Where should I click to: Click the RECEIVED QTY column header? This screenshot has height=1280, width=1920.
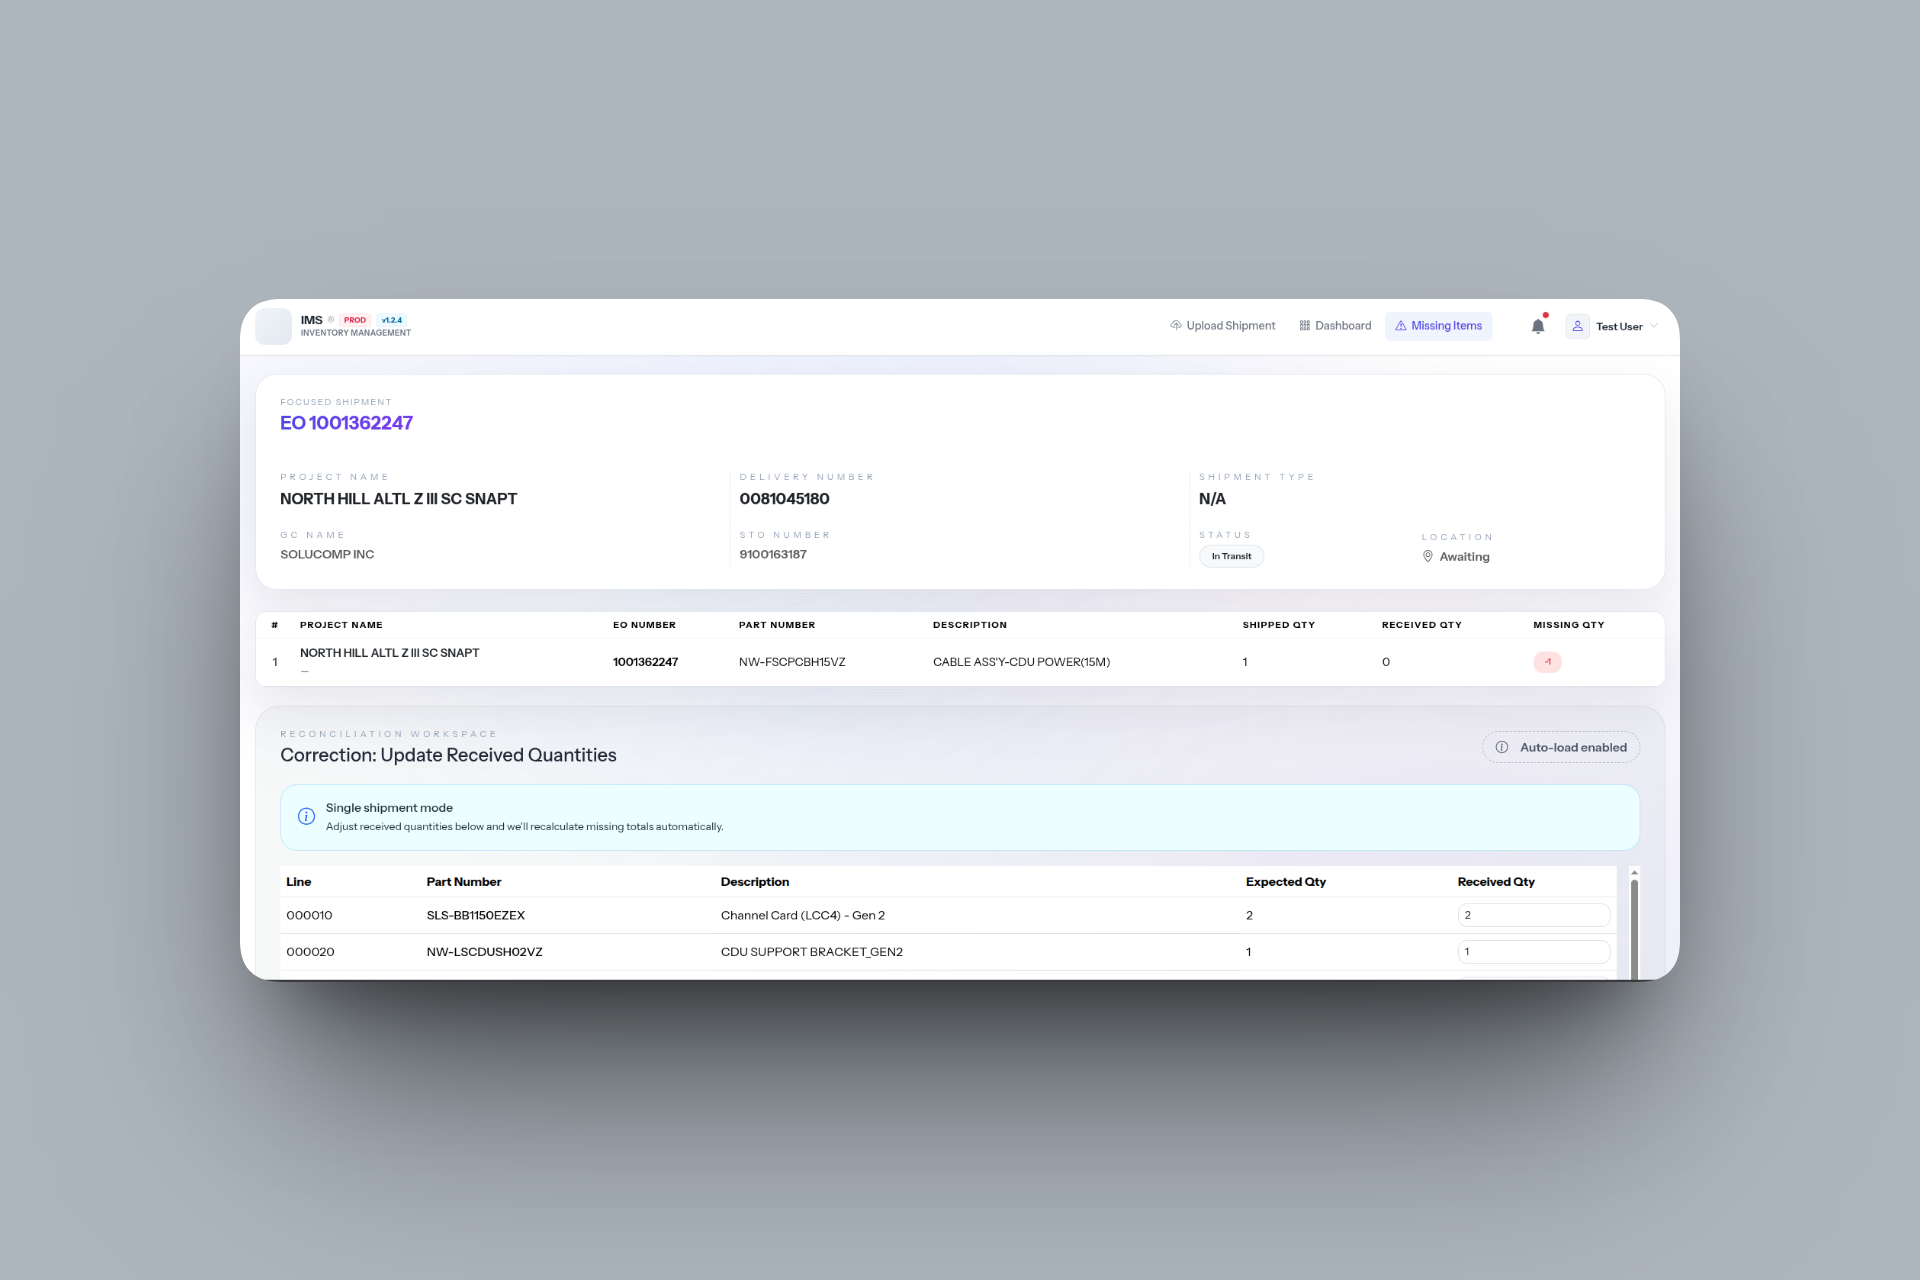1421,625
